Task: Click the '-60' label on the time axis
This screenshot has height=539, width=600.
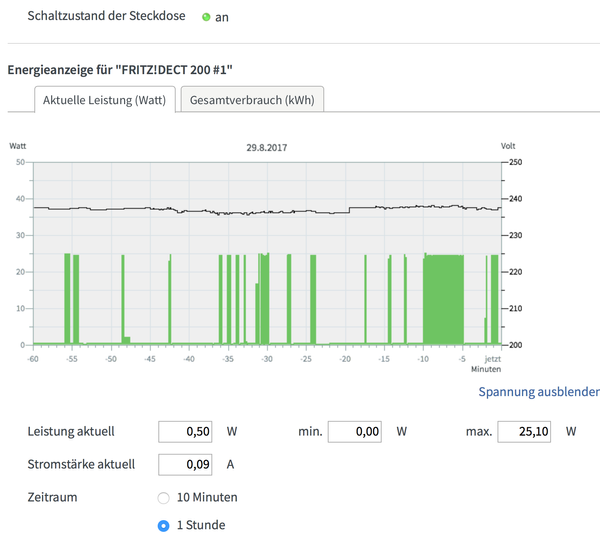Action: click(32, 358)
